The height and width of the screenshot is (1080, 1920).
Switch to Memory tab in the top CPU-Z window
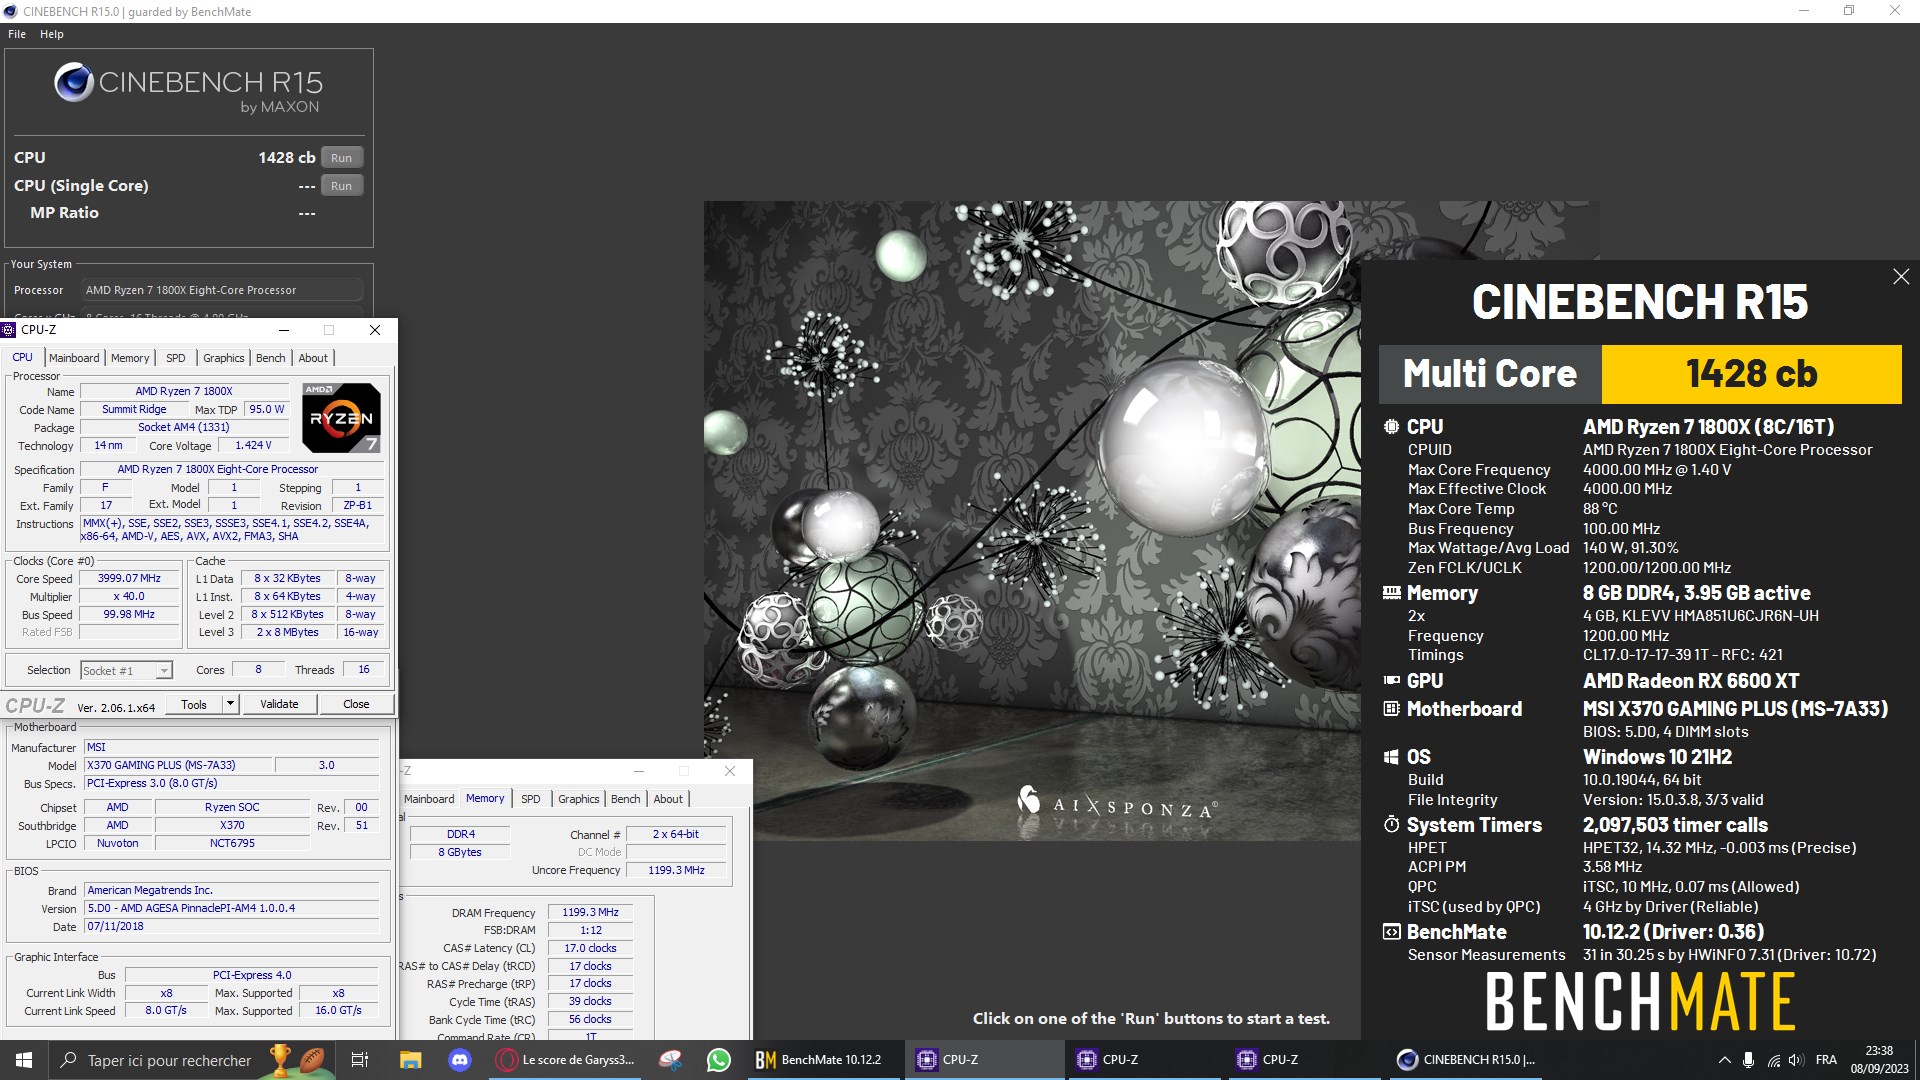pos(130,358)
